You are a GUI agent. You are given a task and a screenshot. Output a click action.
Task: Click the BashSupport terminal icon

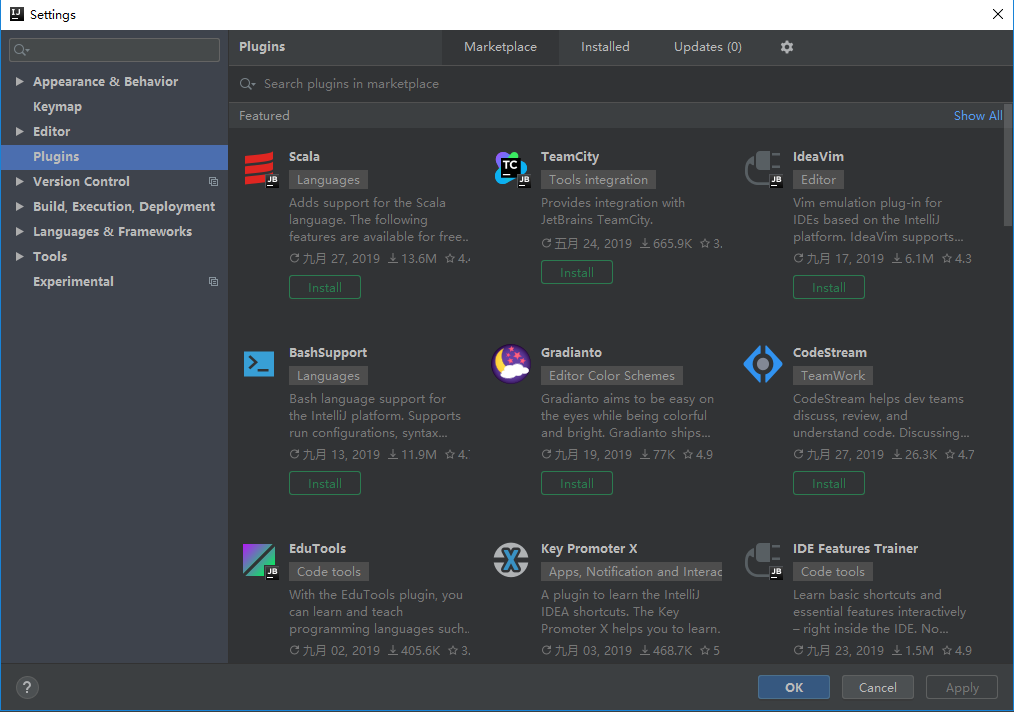259,364
